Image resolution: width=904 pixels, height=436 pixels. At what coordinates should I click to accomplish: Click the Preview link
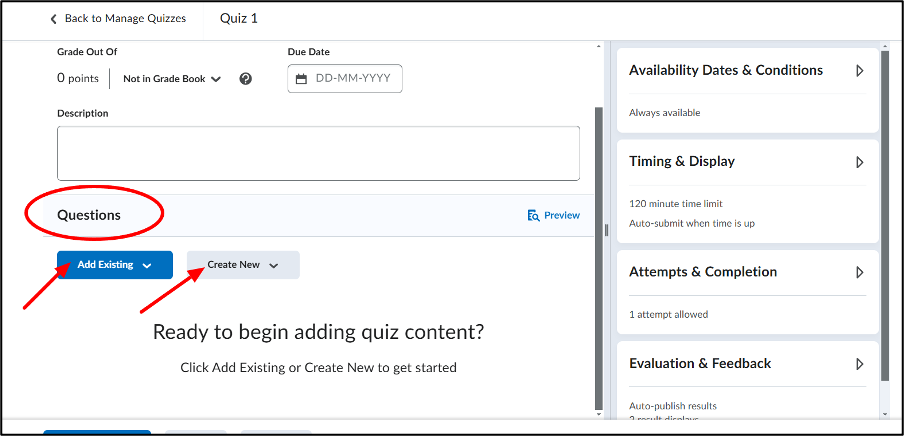click(562, 215)
